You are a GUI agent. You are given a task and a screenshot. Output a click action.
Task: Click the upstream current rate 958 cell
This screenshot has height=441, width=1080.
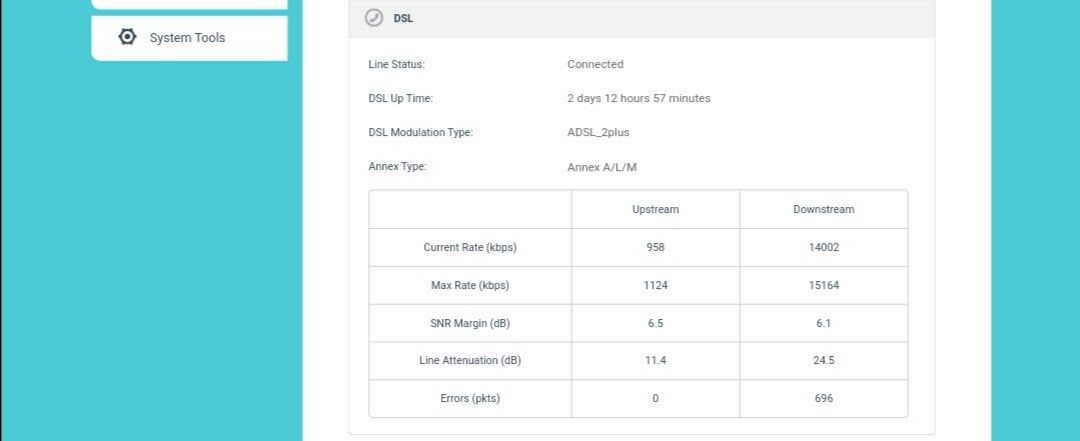point(656,247)
